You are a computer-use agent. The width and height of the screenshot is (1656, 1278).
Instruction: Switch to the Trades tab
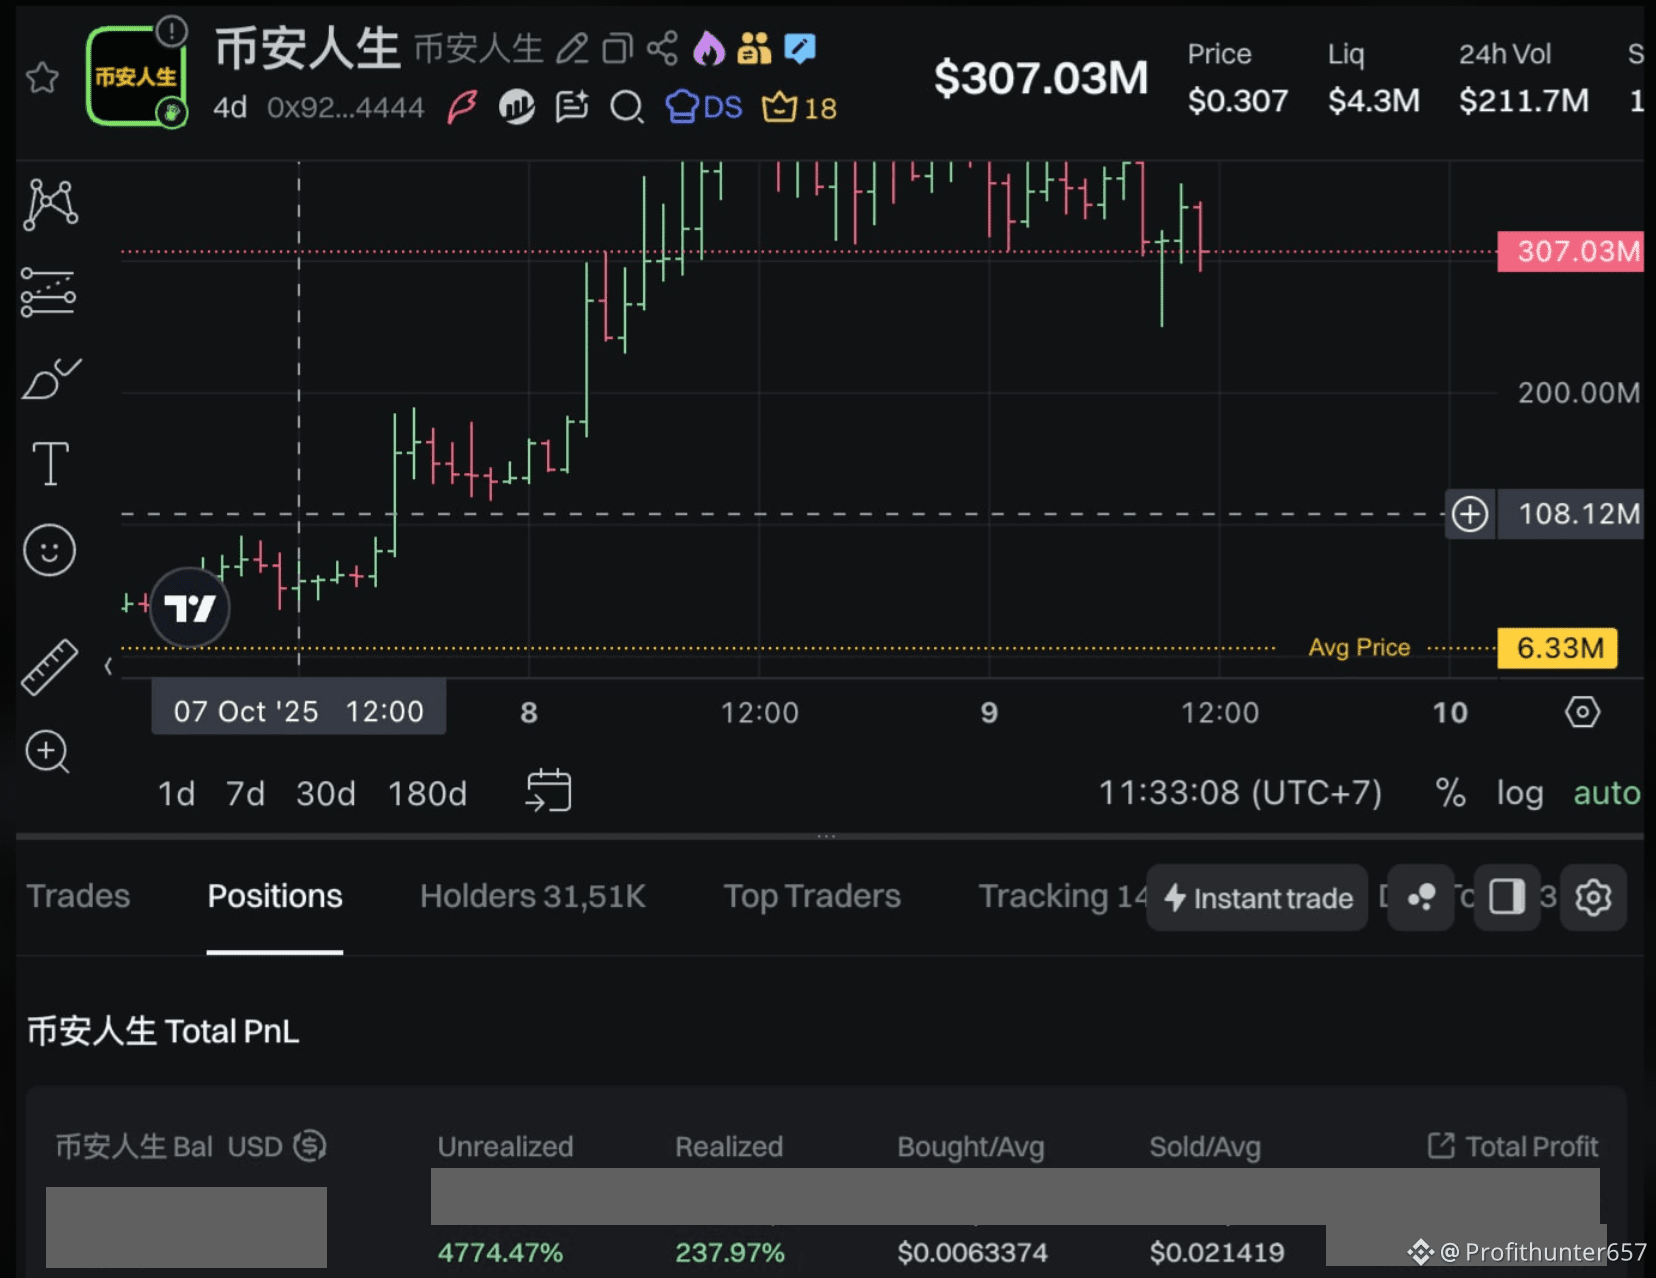pyautogui.click(x=78, y=896)
